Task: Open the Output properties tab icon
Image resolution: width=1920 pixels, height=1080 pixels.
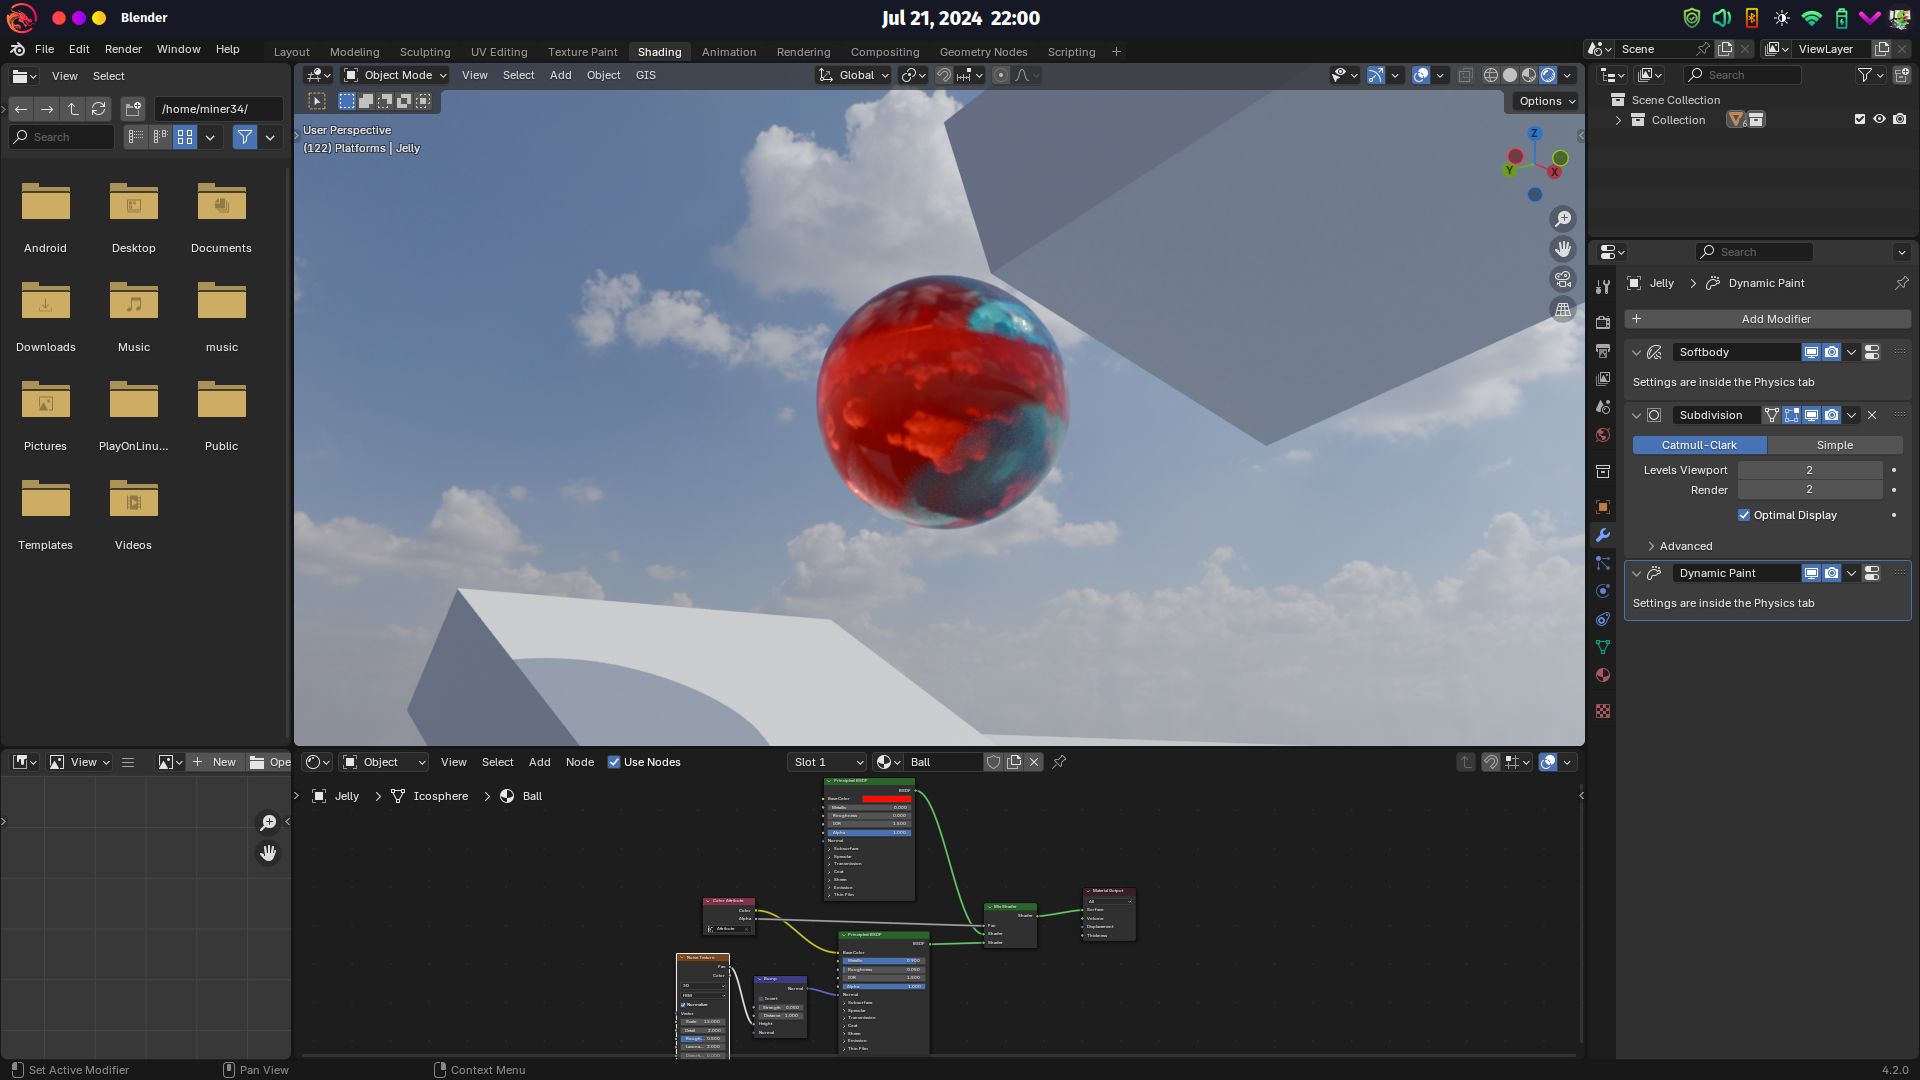Action: click(x=1603, y=351)
